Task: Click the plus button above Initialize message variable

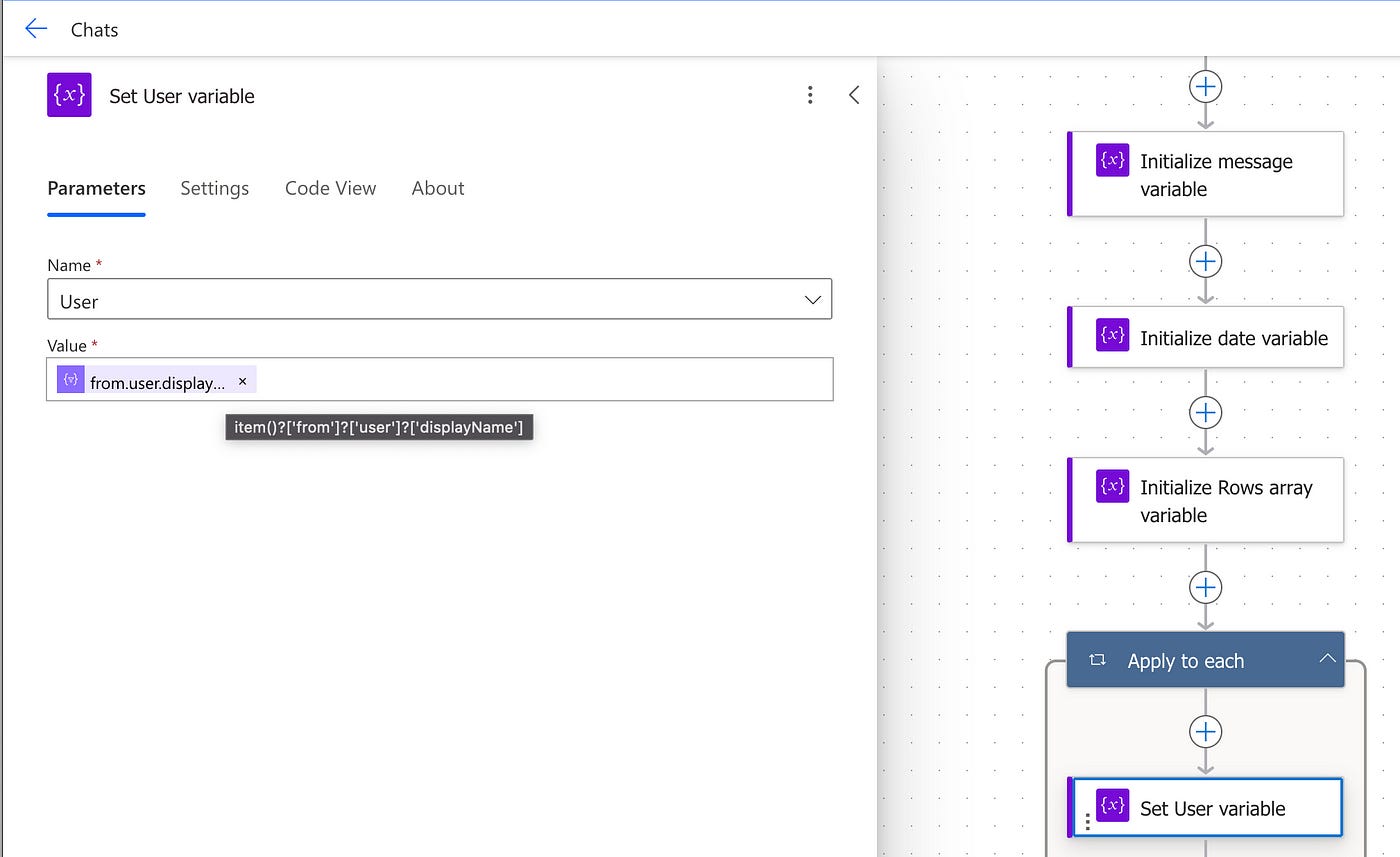Action: click(x=1206, y=87)
